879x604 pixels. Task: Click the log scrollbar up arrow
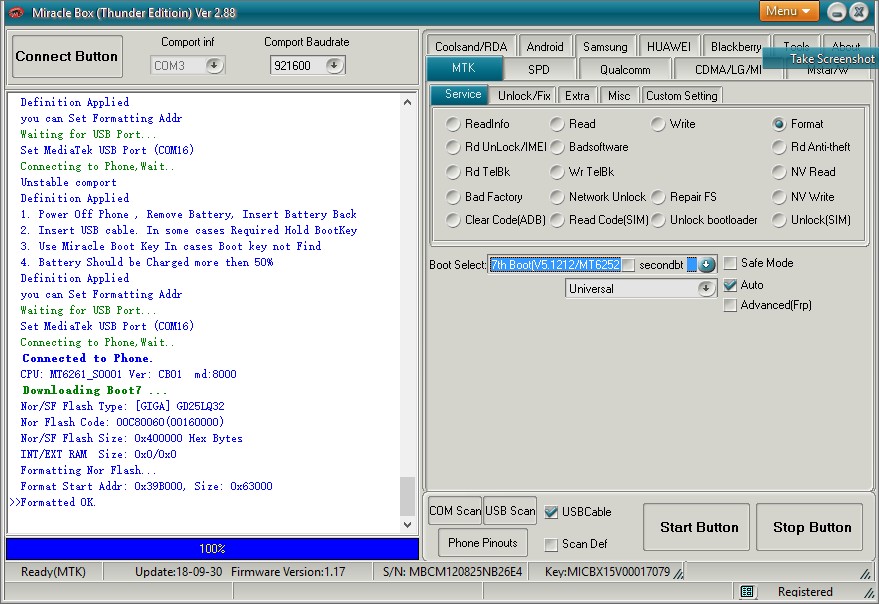click(x=408, y=102)
